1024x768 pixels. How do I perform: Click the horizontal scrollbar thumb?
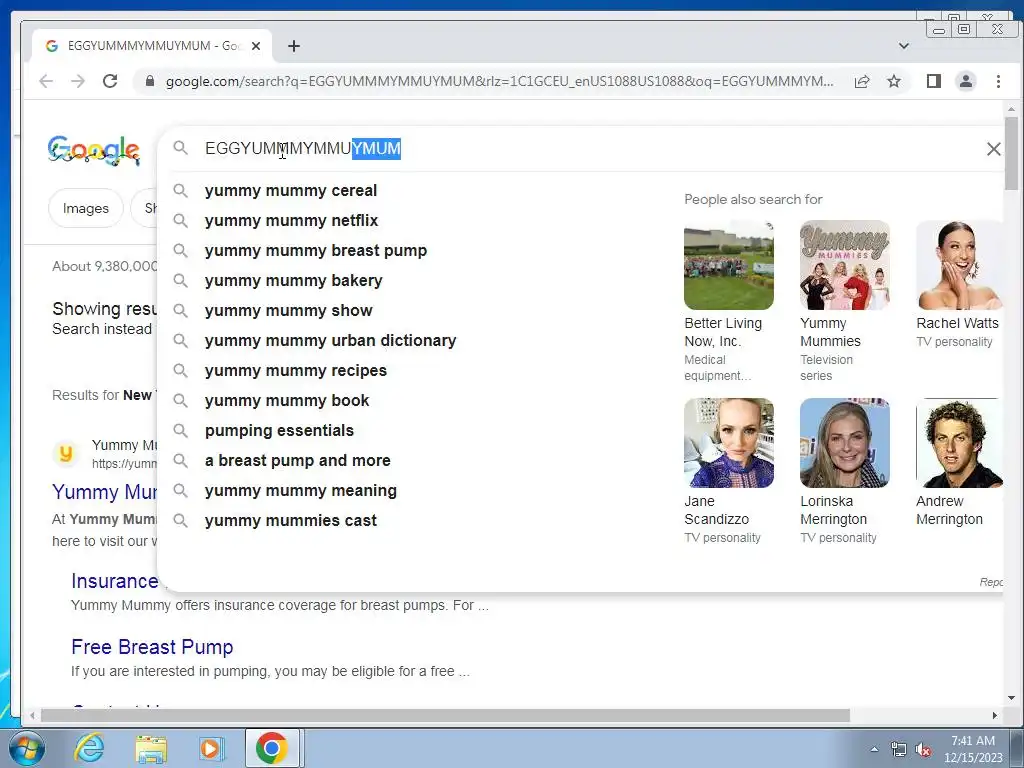click(x=445, y=716)
